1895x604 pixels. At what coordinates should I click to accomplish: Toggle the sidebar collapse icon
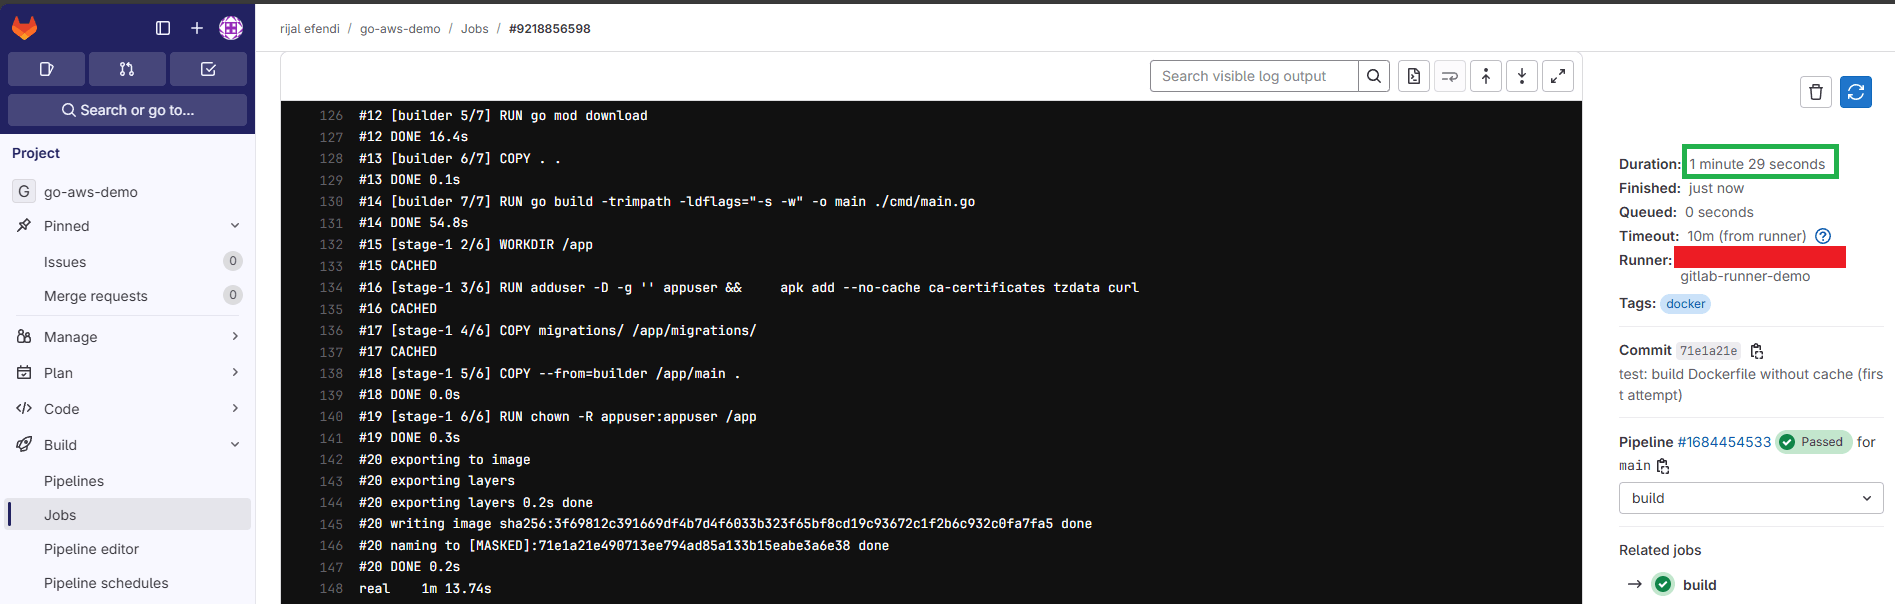pos(163,28)
